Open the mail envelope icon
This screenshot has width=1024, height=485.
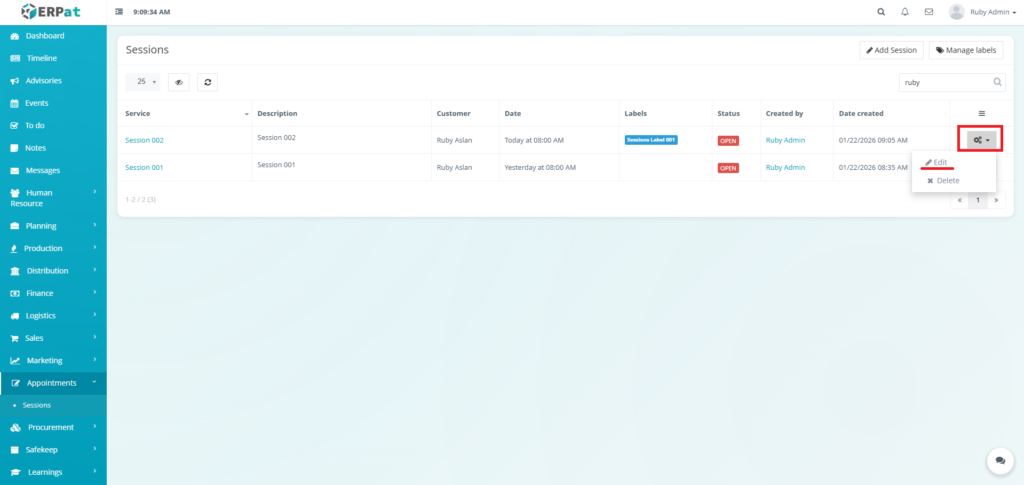pos(929,12)
